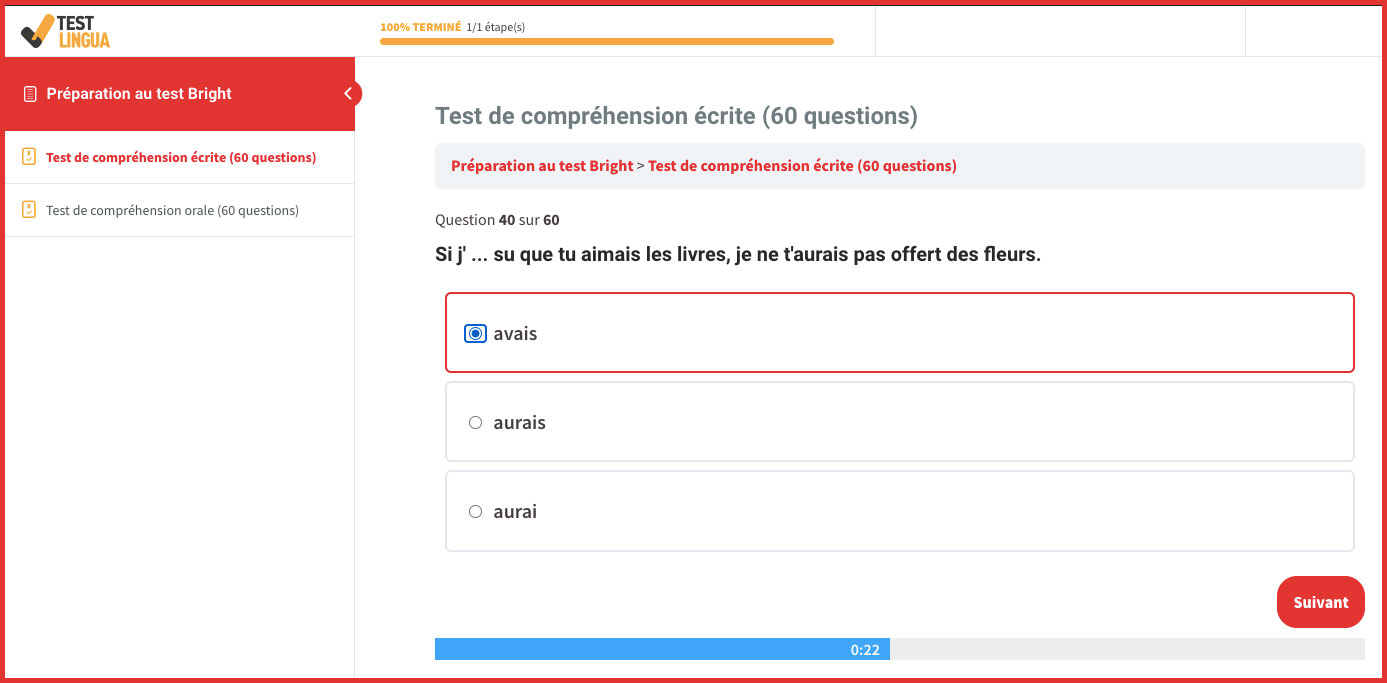1387x683 pixels.
Task: Click the document icon beside Préparation au test Bright
Action: tap(30, 94)
